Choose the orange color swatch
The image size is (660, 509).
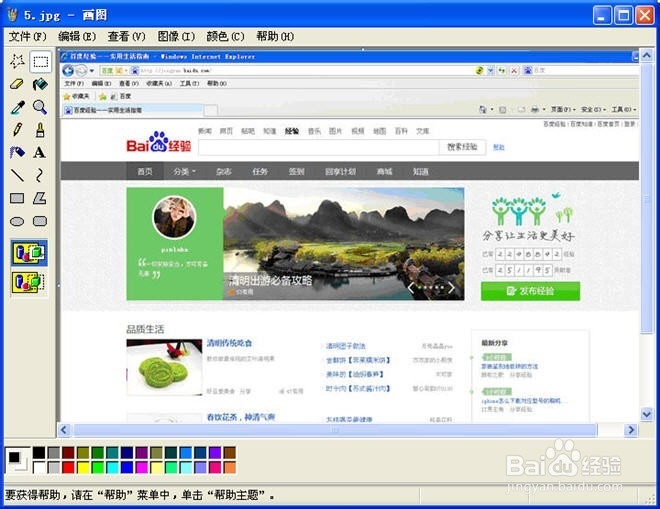(x=229, y=467)
